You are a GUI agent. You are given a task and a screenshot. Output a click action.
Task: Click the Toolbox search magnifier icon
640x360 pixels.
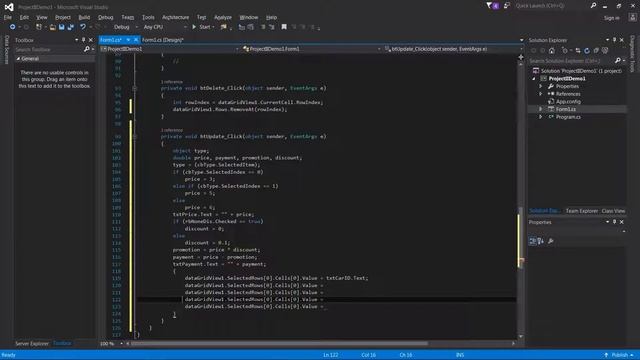coord(87,49)
